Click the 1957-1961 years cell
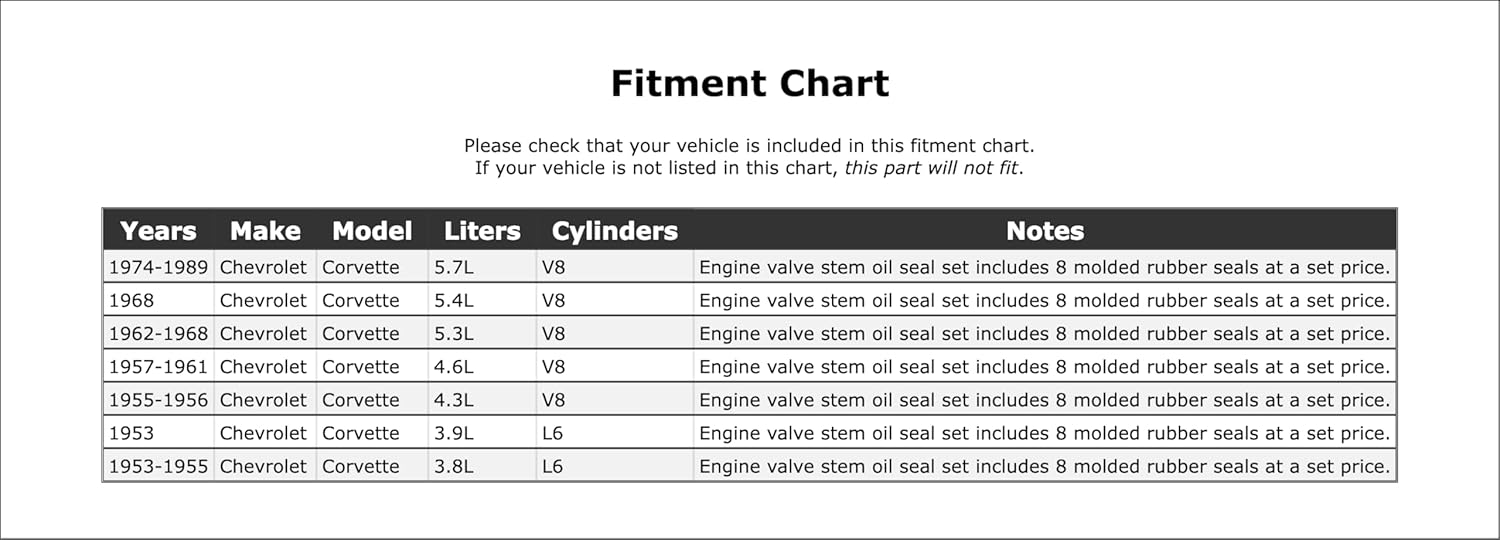1500x540 pixels. coord(158,367)
